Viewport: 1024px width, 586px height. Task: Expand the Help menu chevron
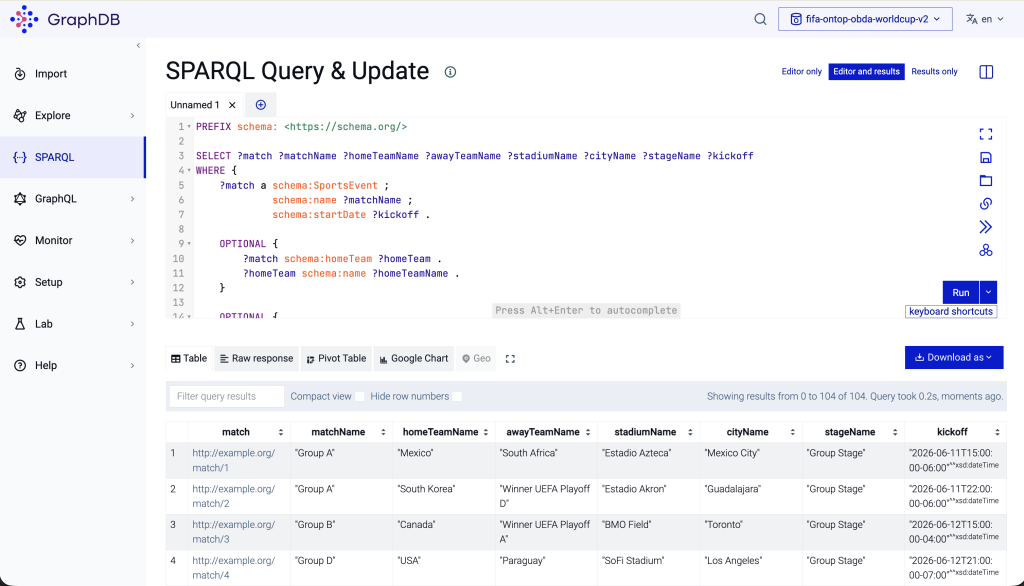(133, 365)
